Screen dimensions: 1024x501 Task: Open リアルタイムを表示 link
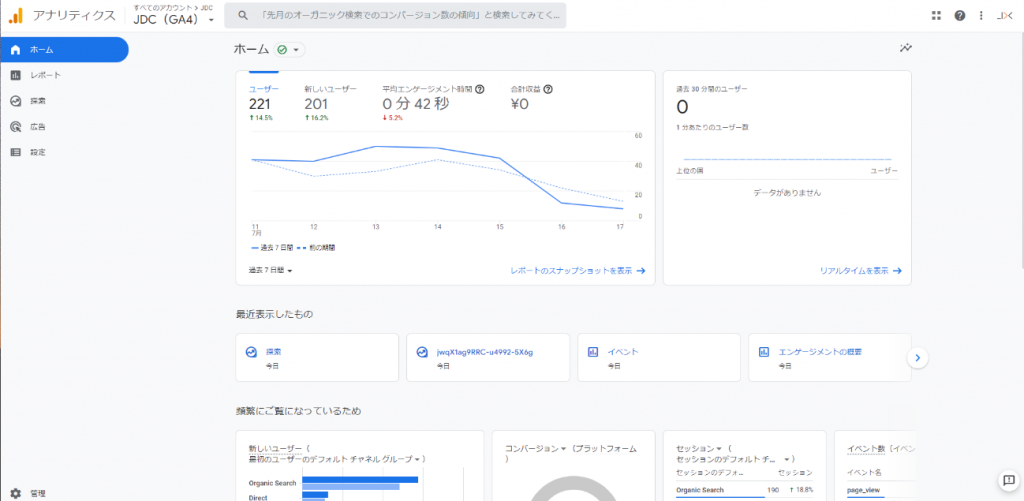(860, 270)
